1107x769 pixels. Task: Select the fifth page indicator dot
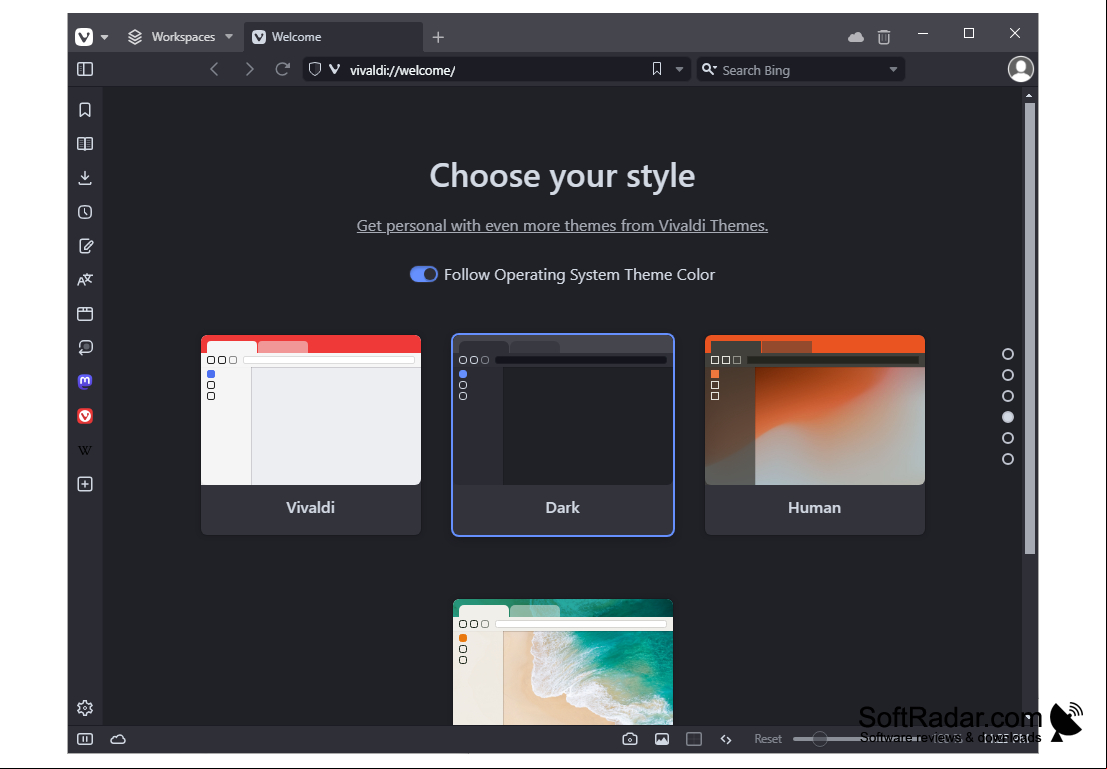(1007, 438)
